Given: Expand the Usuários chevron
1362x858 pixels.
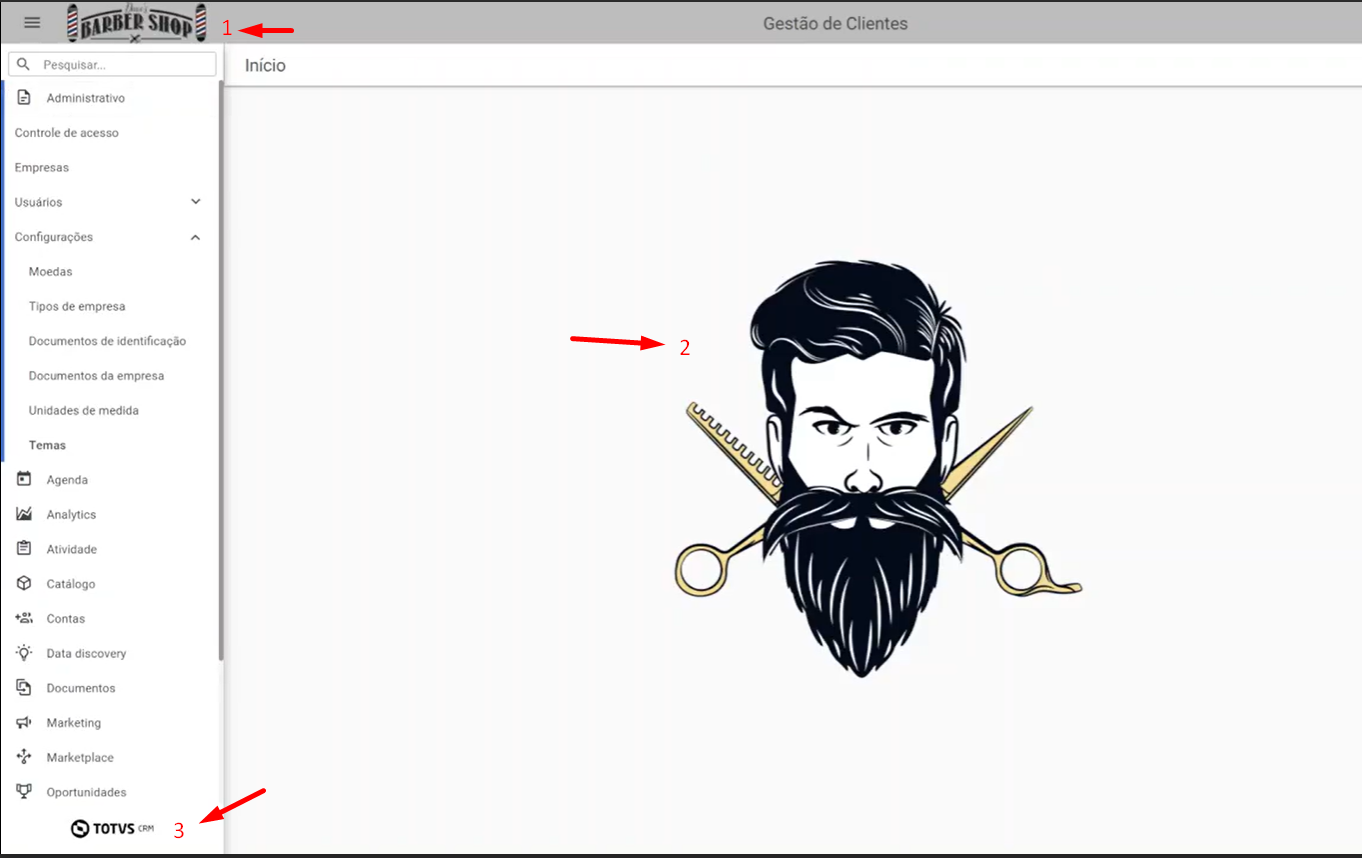Looking at the screenshot, I should point(195,202).
